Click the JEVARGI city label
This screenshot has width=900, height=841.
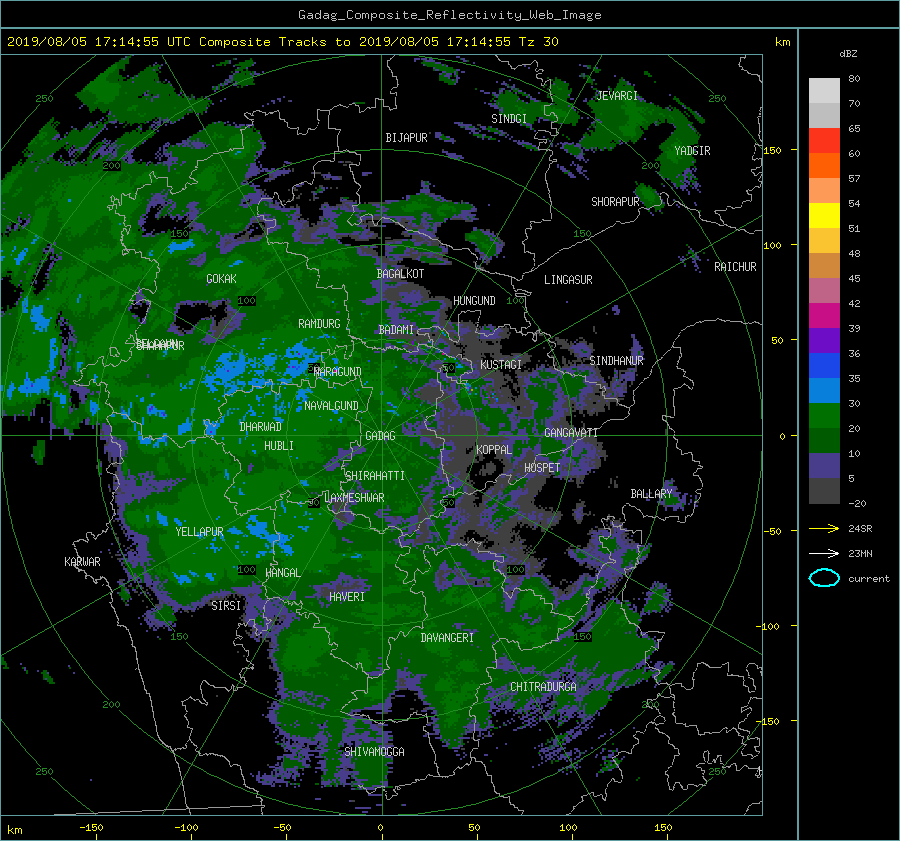(x=617, y=96)
